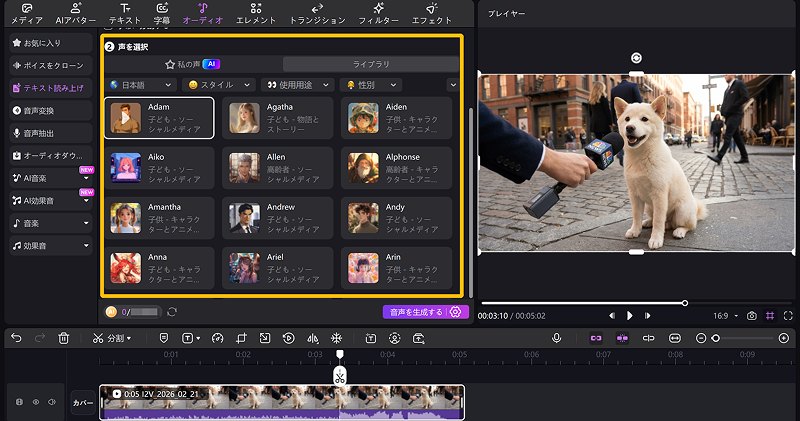The height and width of the screenshot is (421, 800).
Task: Click the freeze frame snowflake icon
Action: point(336,338)
